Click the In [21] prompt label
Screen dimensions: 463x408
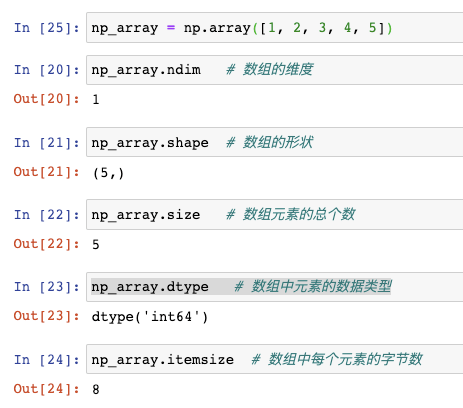coord(47,143)
